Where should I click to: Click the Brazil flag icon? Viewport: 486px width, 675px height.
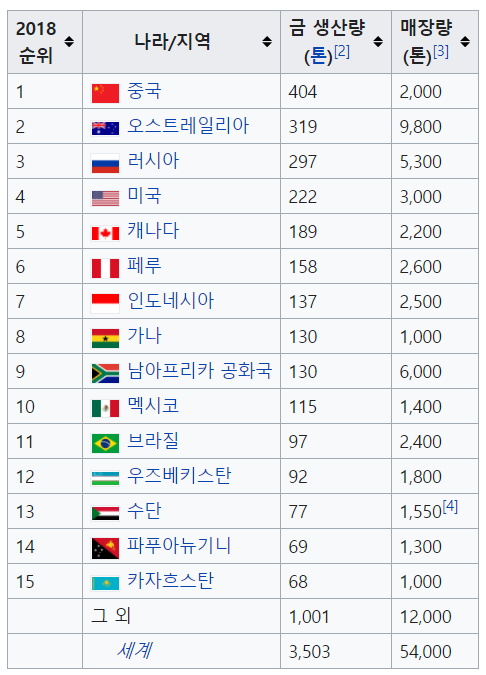pyautogui.click(x=105, y=443)
